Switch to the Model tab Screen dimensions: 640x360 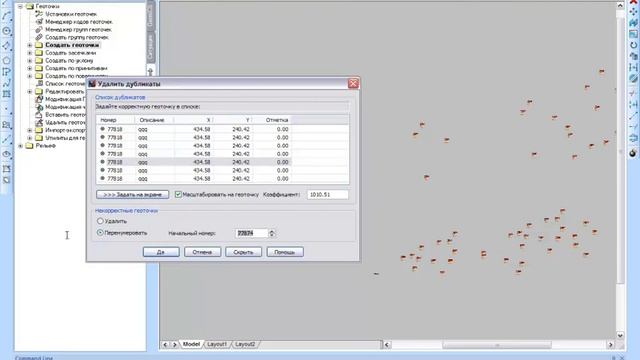pyautogui.click(x=191, y=344)
